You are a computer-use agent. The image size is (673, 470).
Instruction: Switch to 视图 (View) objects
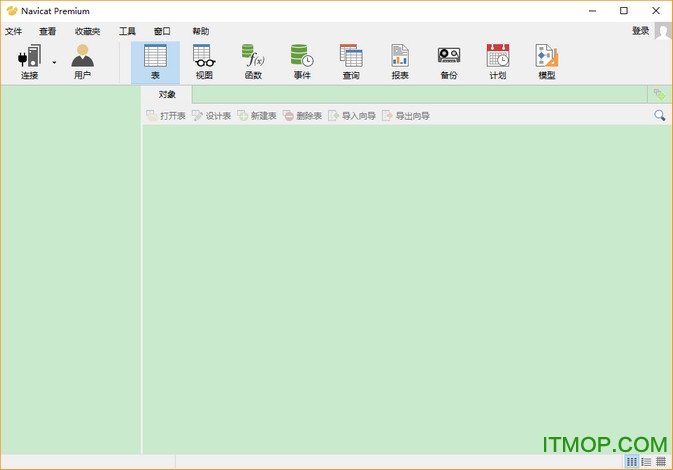[203, 61]
